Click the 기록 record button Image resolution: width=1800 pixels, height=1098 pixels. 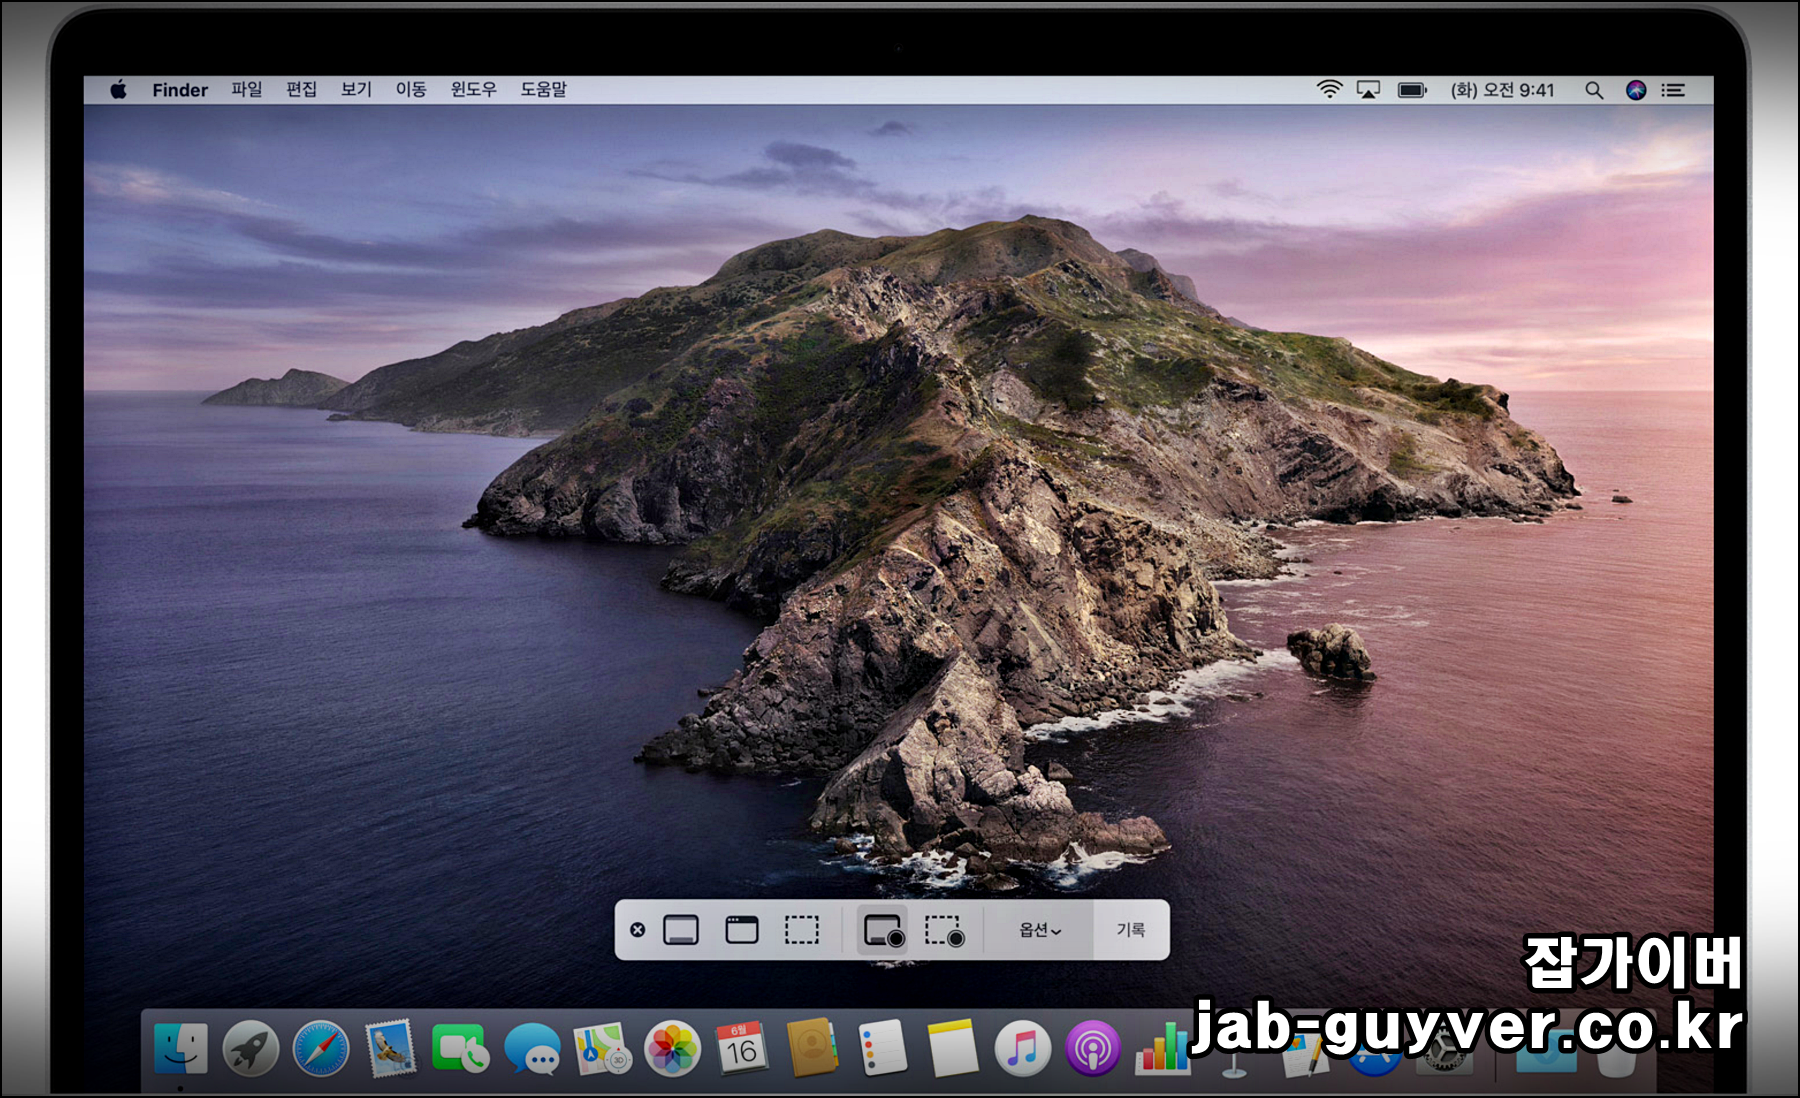1131,930
